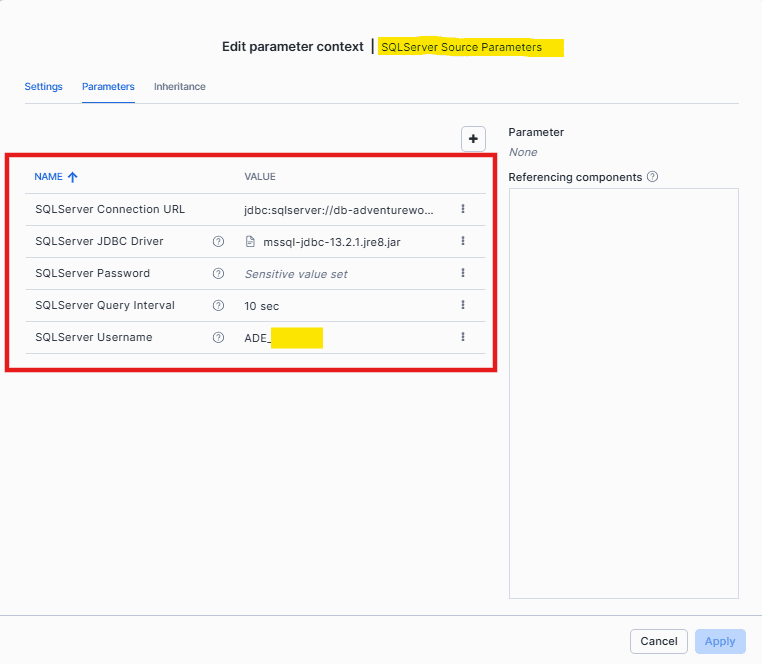Click the Parameter None label
The height and width of the screenshot is (664, 762).
523,152
